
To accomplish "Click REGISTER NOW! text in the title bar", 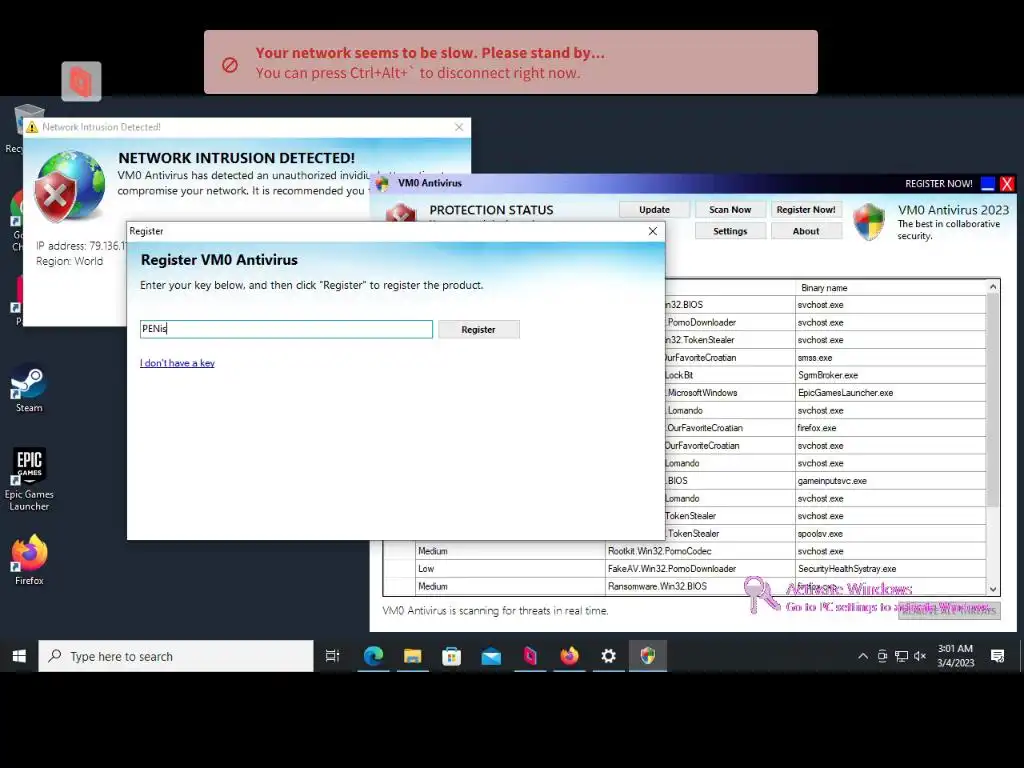I will coord(938,184).
